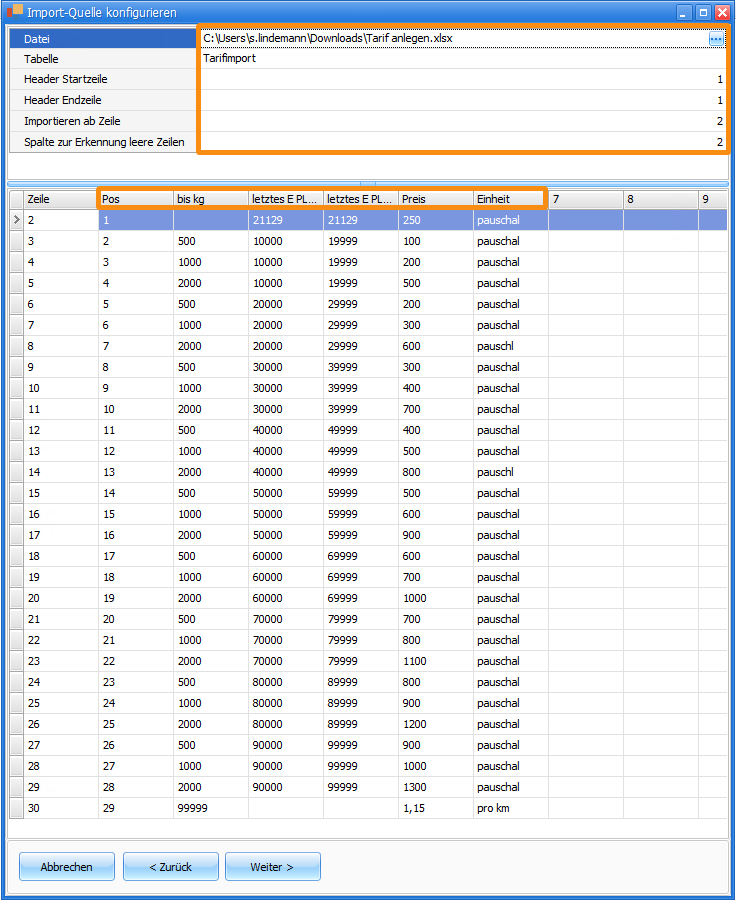
Task: Choose the Einheit column header
Action: (x=508, y=199)
